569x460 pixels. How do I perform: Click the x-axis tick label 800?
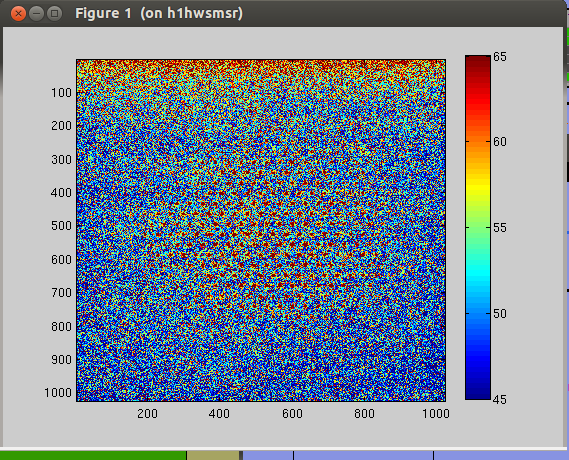pos(364,414)
